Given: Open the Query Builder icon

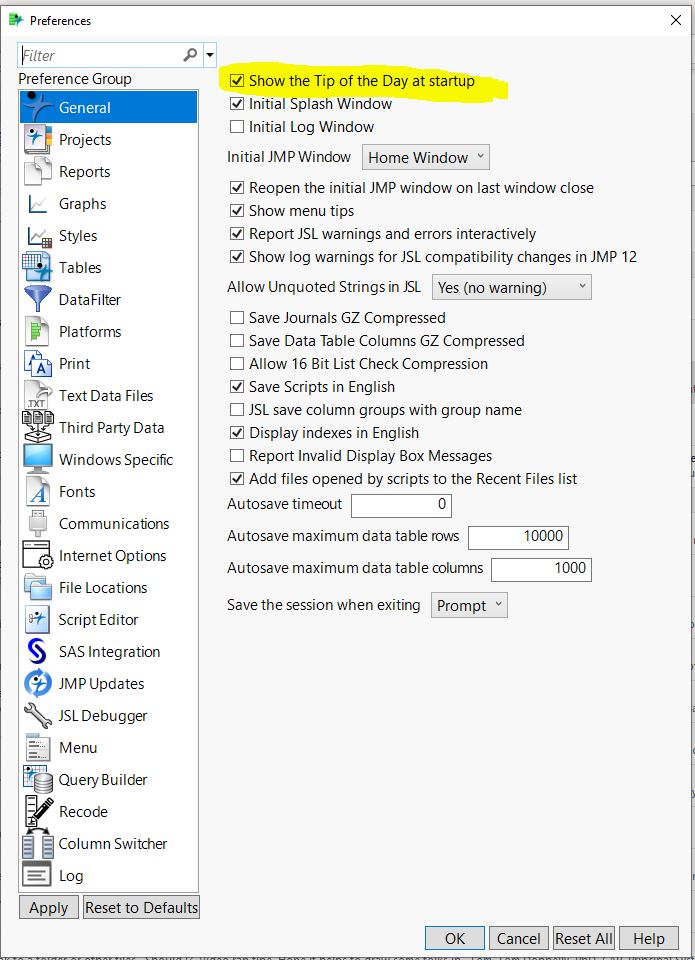Looking at the screenshot, I should pos(38,779).
